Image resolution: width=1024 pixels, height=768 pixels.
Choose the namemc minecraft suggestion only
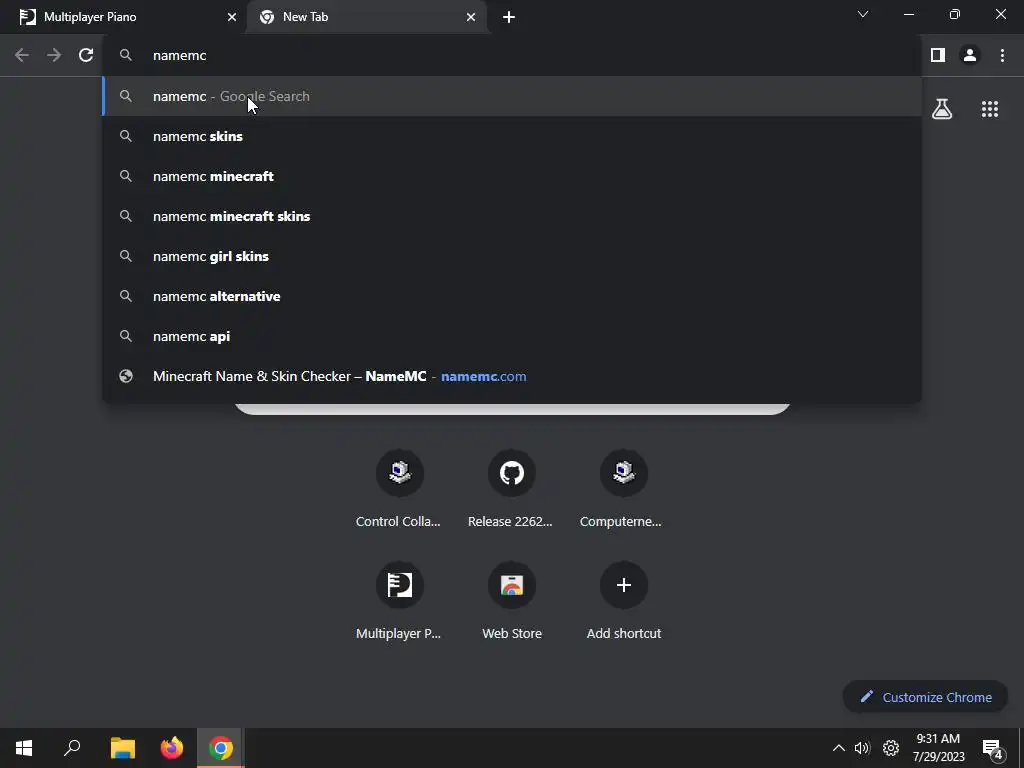click(x=511, y=176)
